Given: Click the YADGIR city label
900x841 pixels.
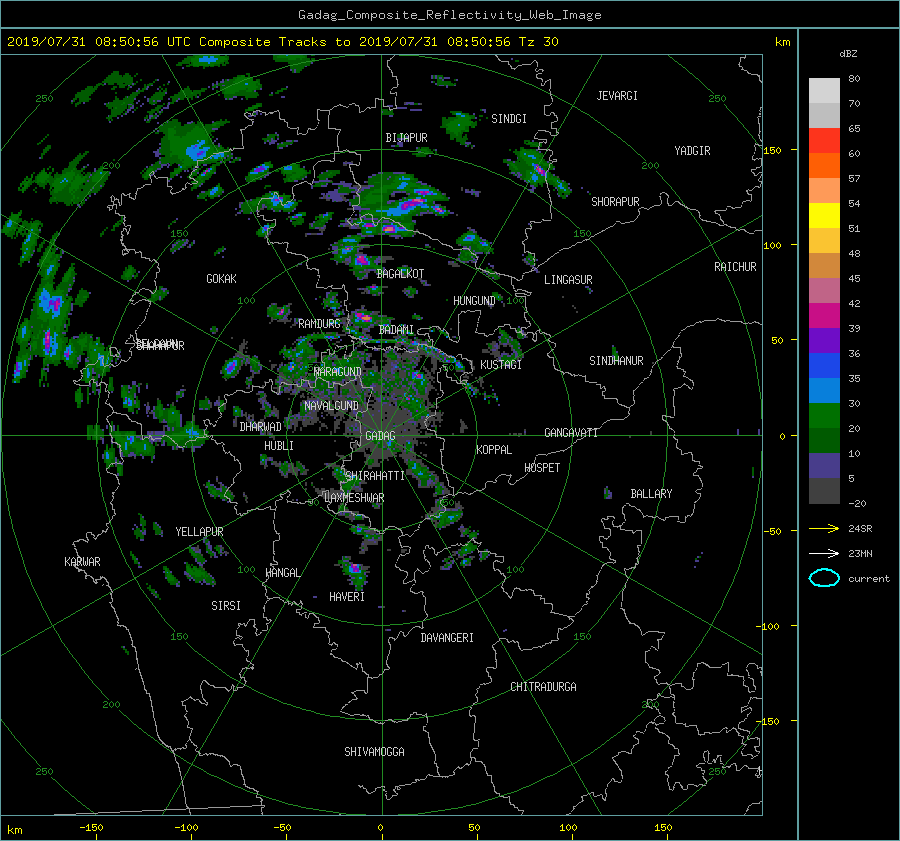Looking at the screenshot, I should (x=692, y=151).
